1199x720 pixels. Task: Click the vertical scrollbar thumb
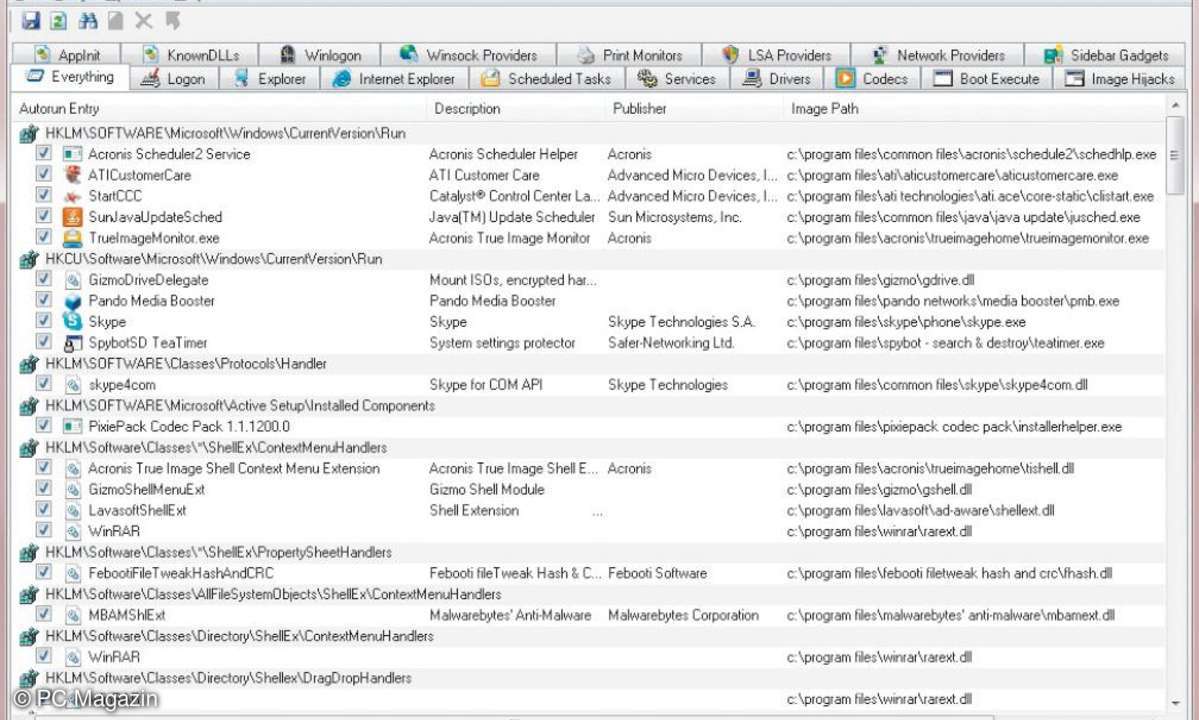tap(1175, 156)
